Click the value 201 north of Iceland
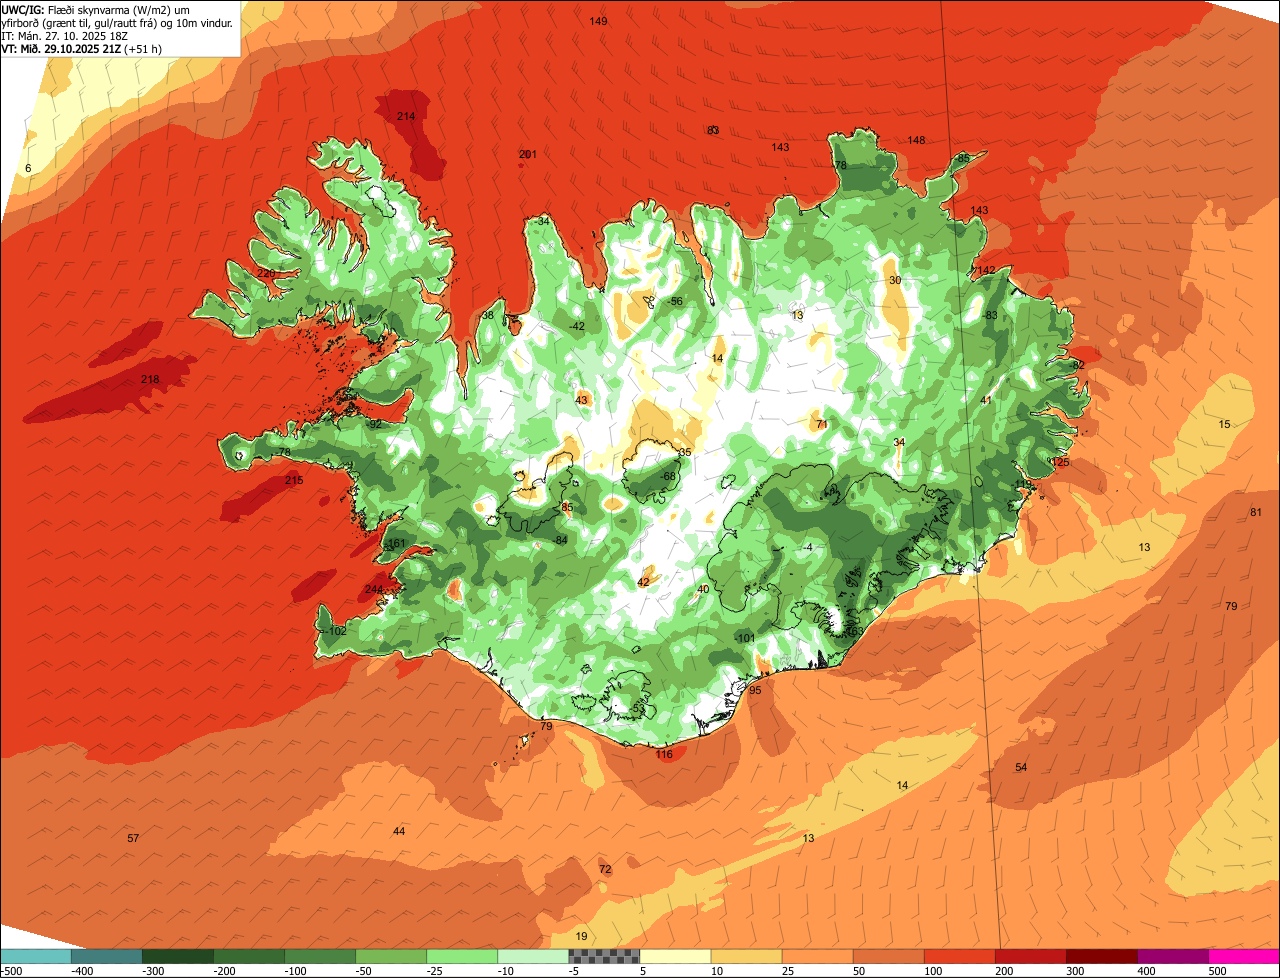The image size is (1280, 978). 528,154
